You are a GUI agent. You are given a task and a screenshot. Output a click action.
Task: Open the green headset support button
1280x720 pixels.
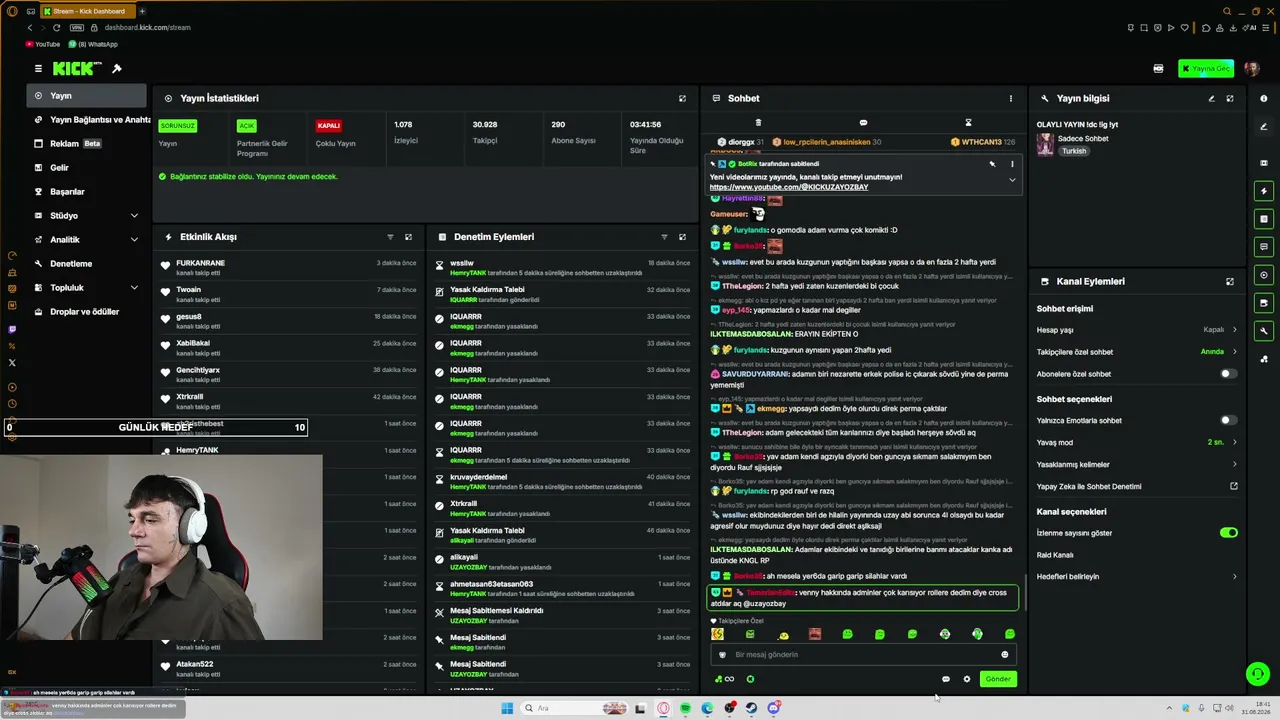point(1258,674)
